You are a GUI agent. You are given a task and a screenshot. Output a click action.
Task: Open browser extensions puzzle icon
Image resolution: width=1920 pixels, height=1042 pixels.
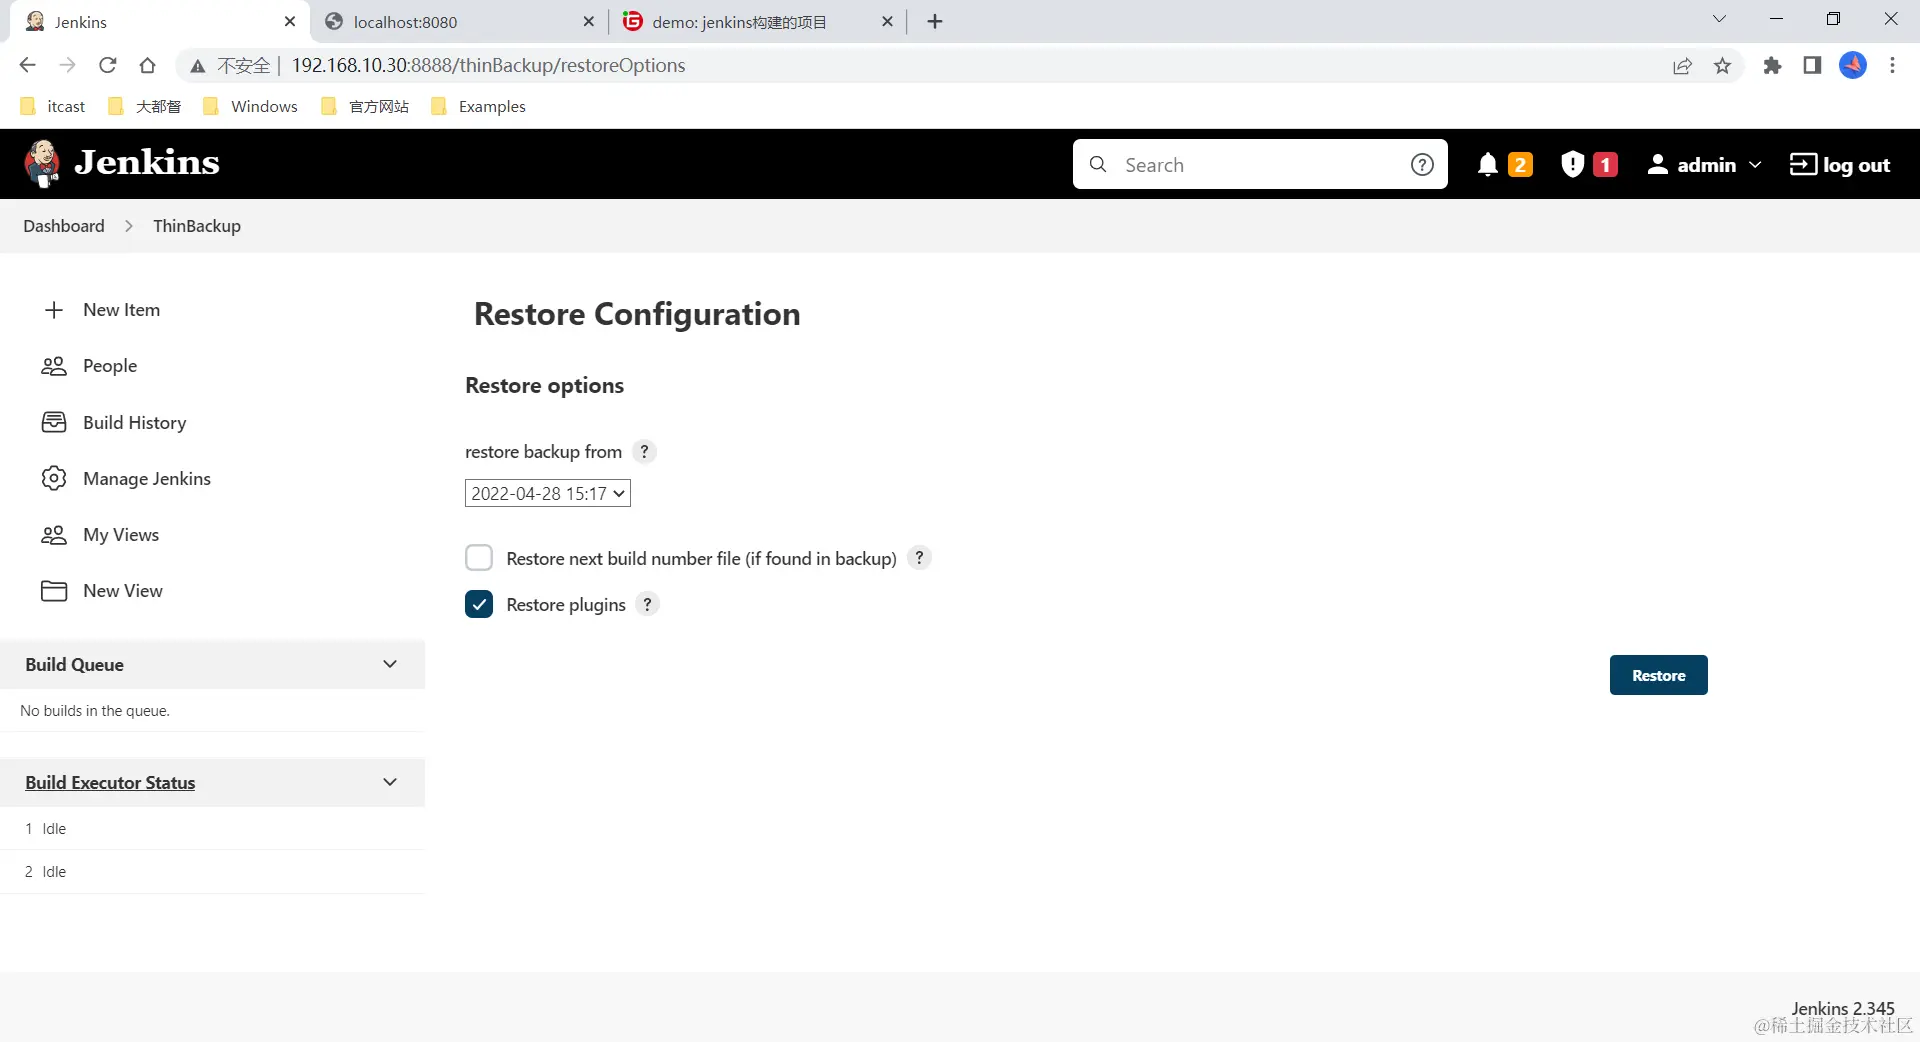(x=1772, y=65)
